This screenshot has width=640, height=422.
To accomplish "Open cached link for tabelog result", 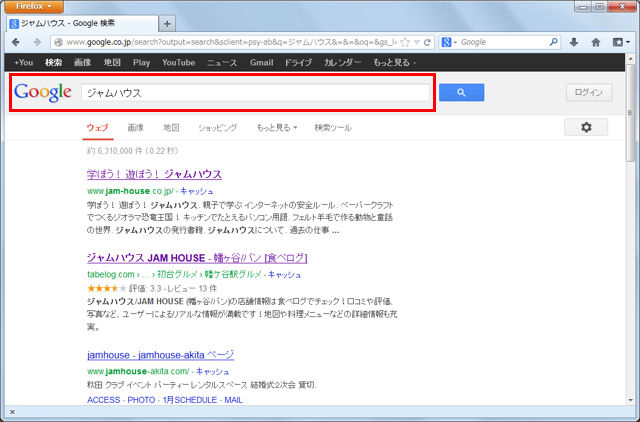I will pyautogui.click(x=284, y=275).
